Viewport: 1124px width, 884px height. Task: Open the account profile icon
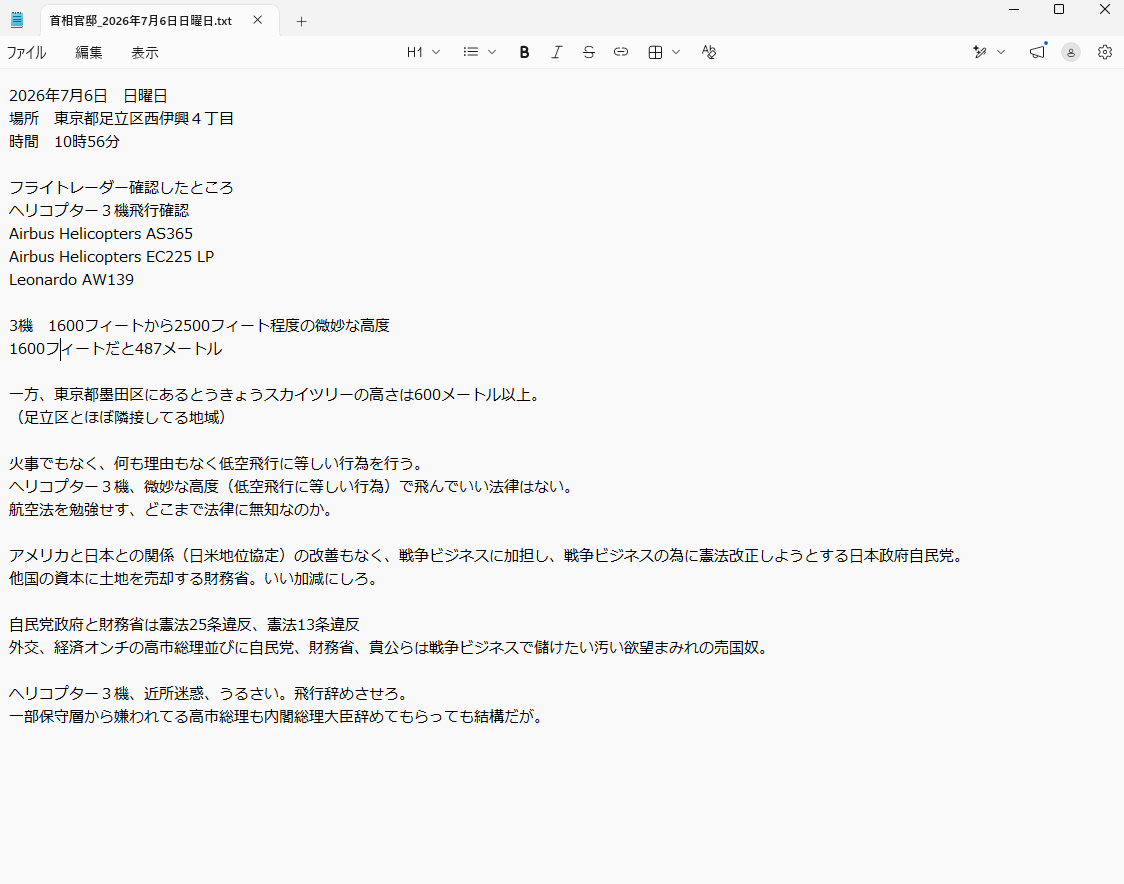[1071, 52]
